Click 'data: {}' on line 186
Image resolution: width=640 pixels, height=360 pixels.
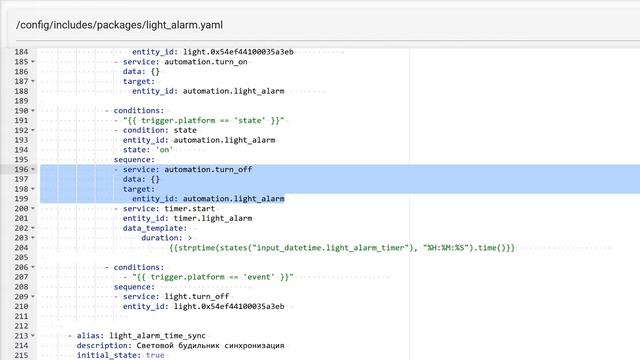click(x=141, y=71)
